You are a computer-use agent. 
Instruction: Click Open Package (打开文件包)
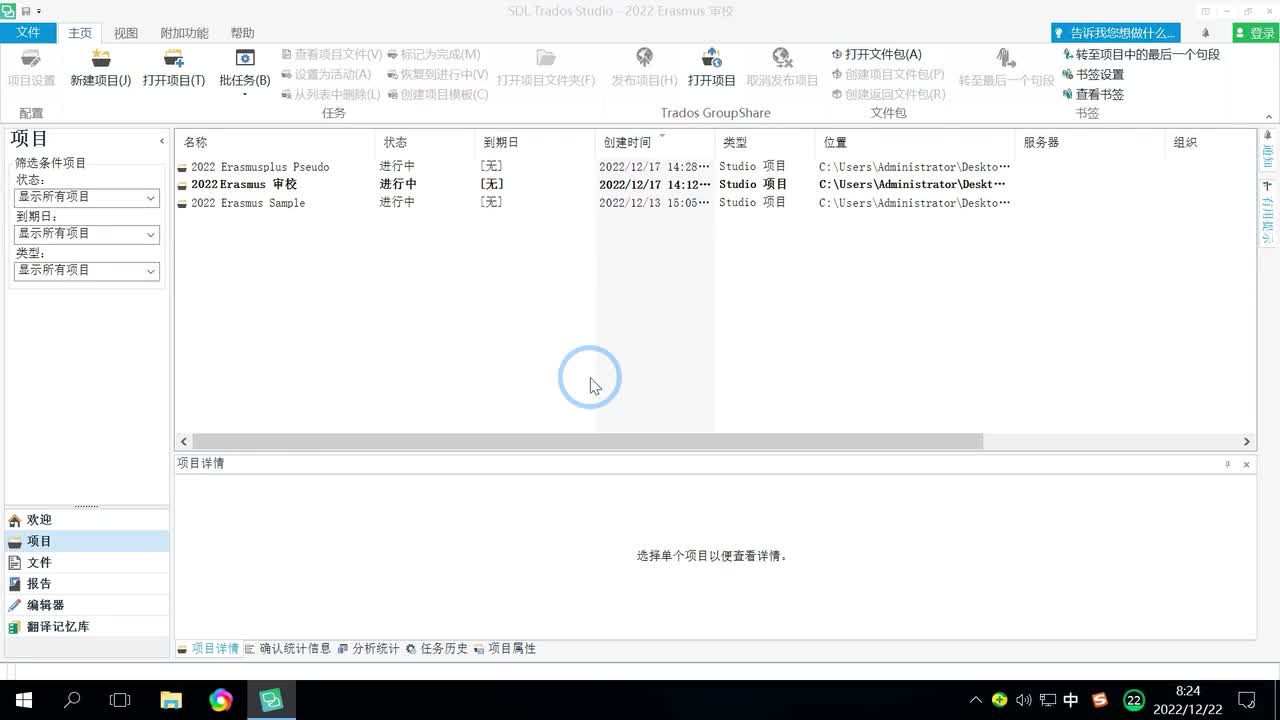point(877,55)
